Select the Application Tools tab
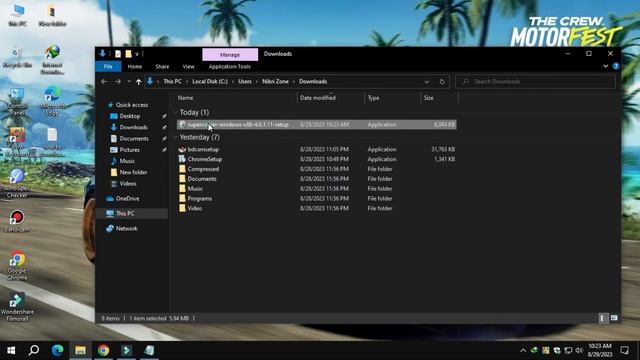Image resolution: width=640 pixels, height=360 pixels. (229, 67)
